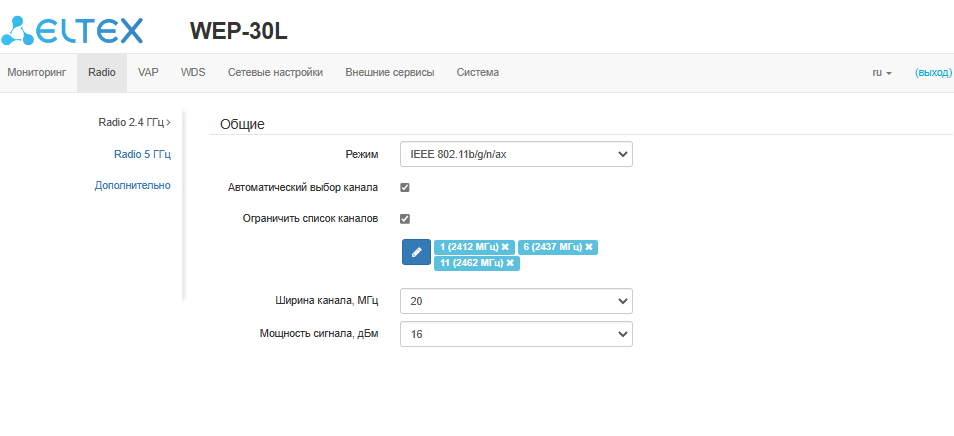Switch to the VAP tab

[x=148, y=73]
